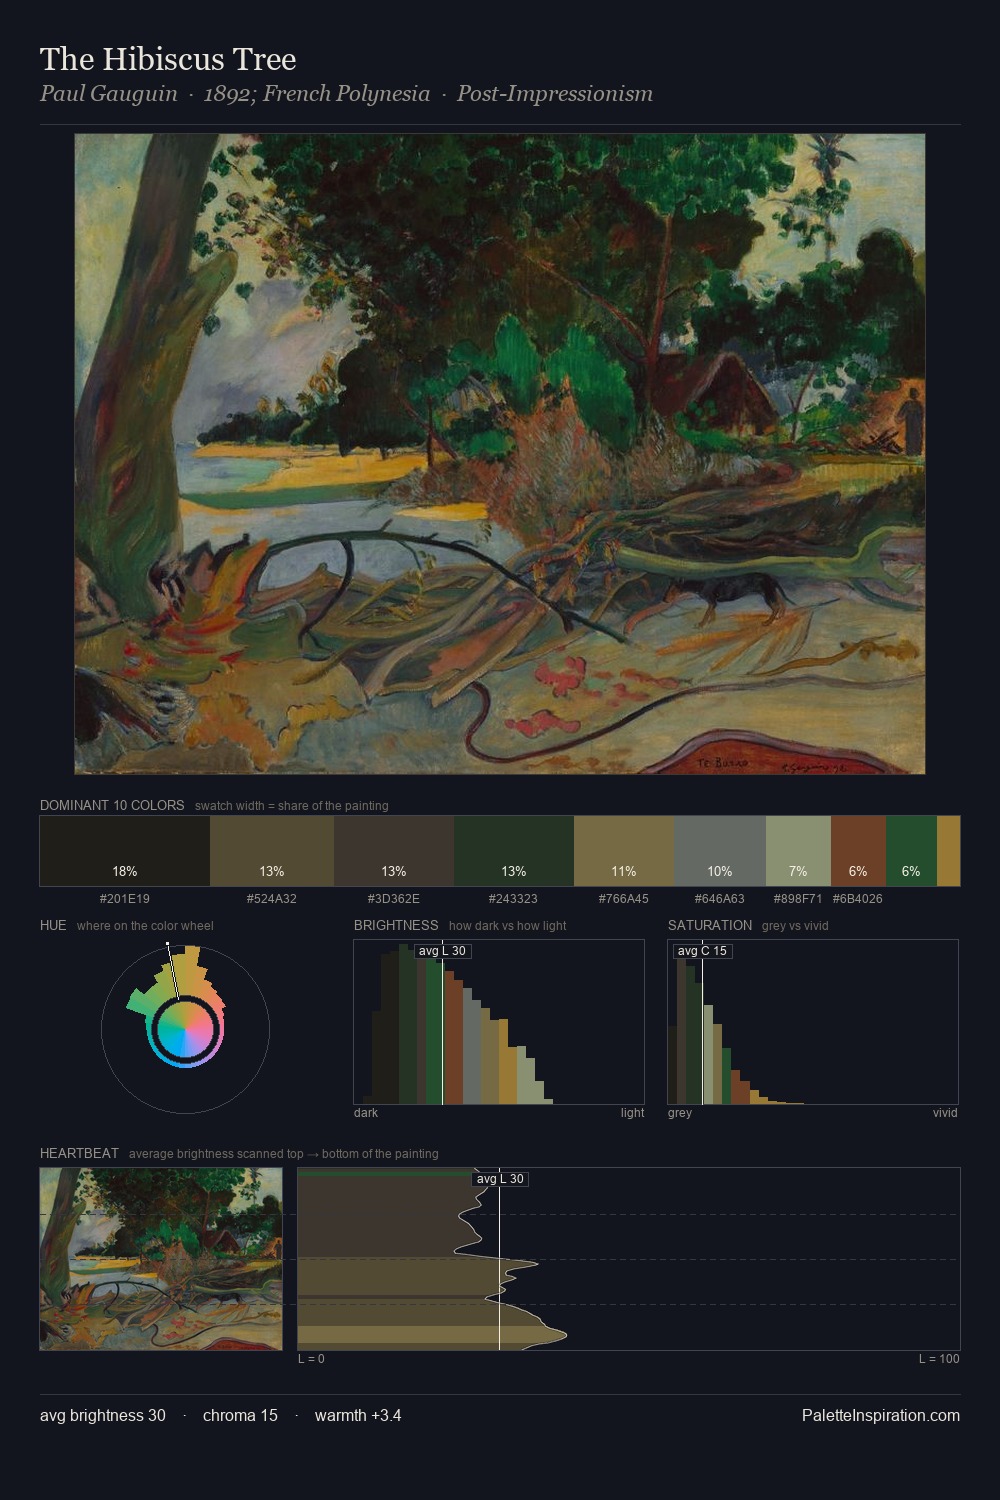Click the SATURATION section heading
Viewport: 1000px width, 1500px height.
[710, 925]
